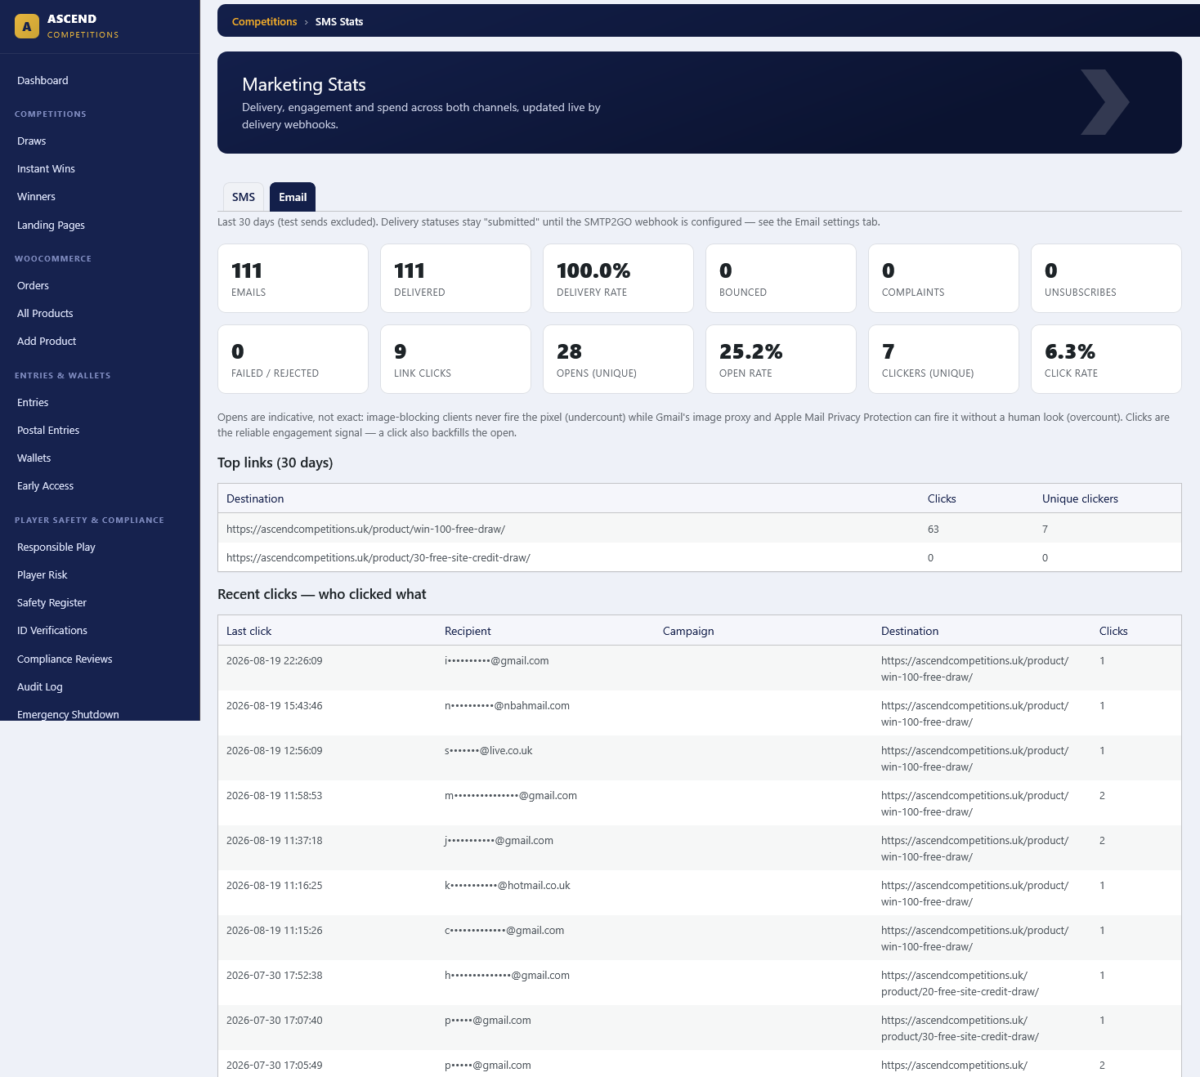The image size is (1200, 1077).
Task: Click the nbahmail.com recipient
Action: pos(507,706)
